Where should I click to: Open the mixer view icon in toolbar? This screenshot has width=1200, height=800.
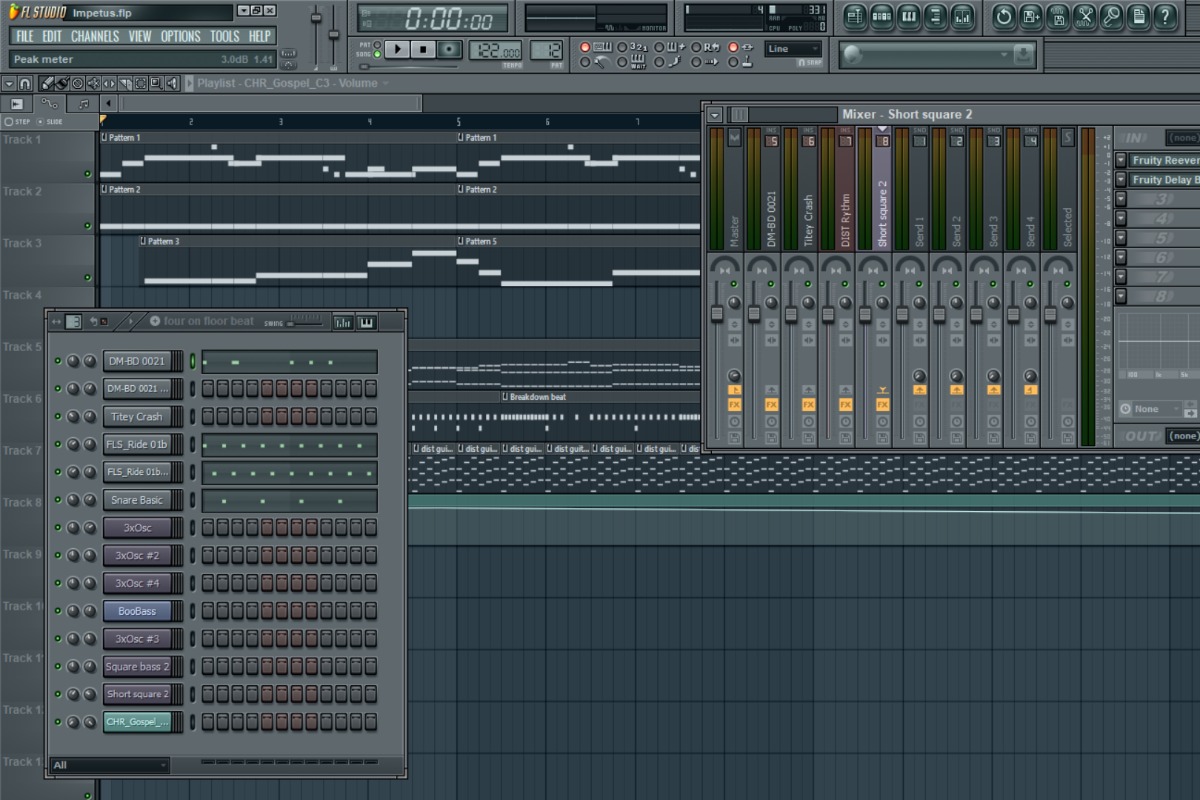962,16
